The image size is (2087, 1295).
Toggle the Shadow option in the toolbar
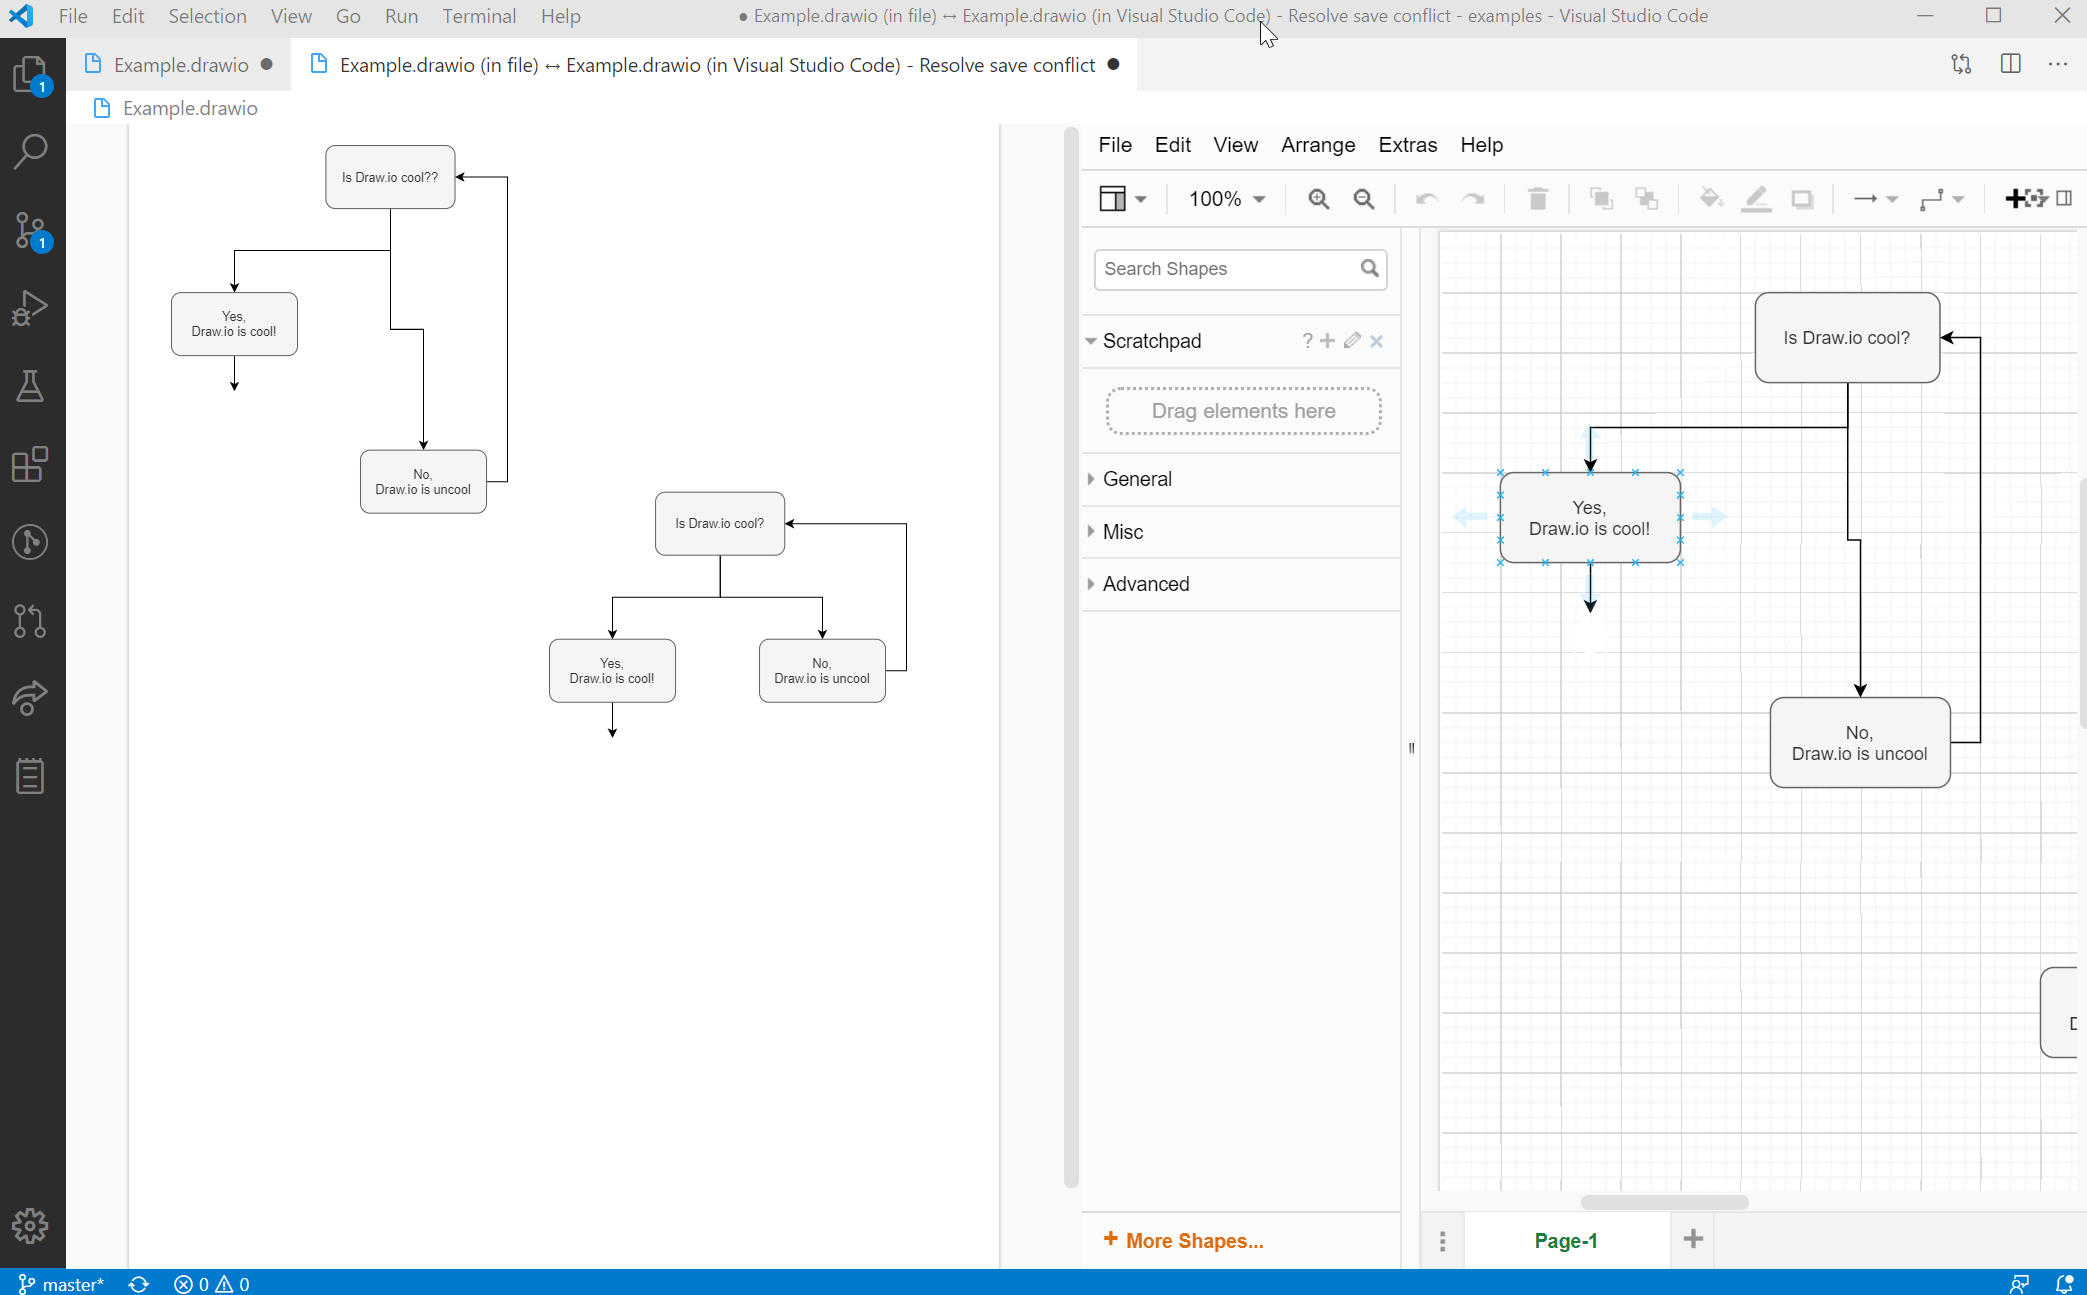1802,199
